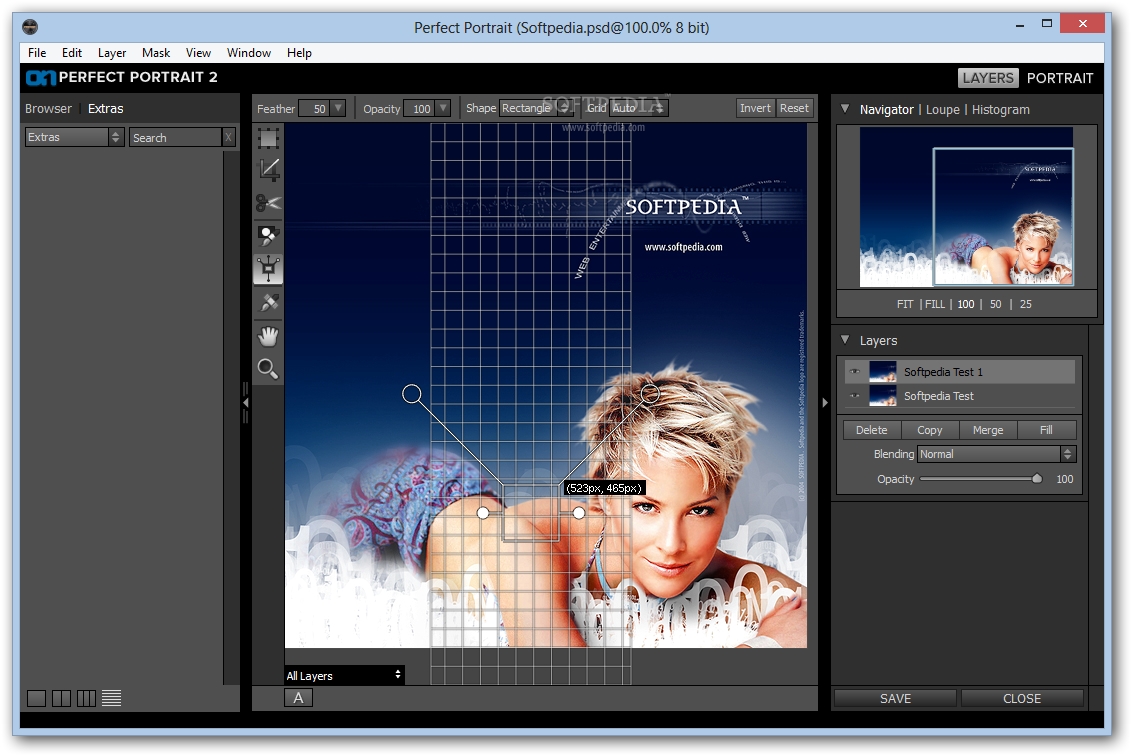Click the SAVE button
This screenshot has height=756, width=1132.
(x=895, y=698)
